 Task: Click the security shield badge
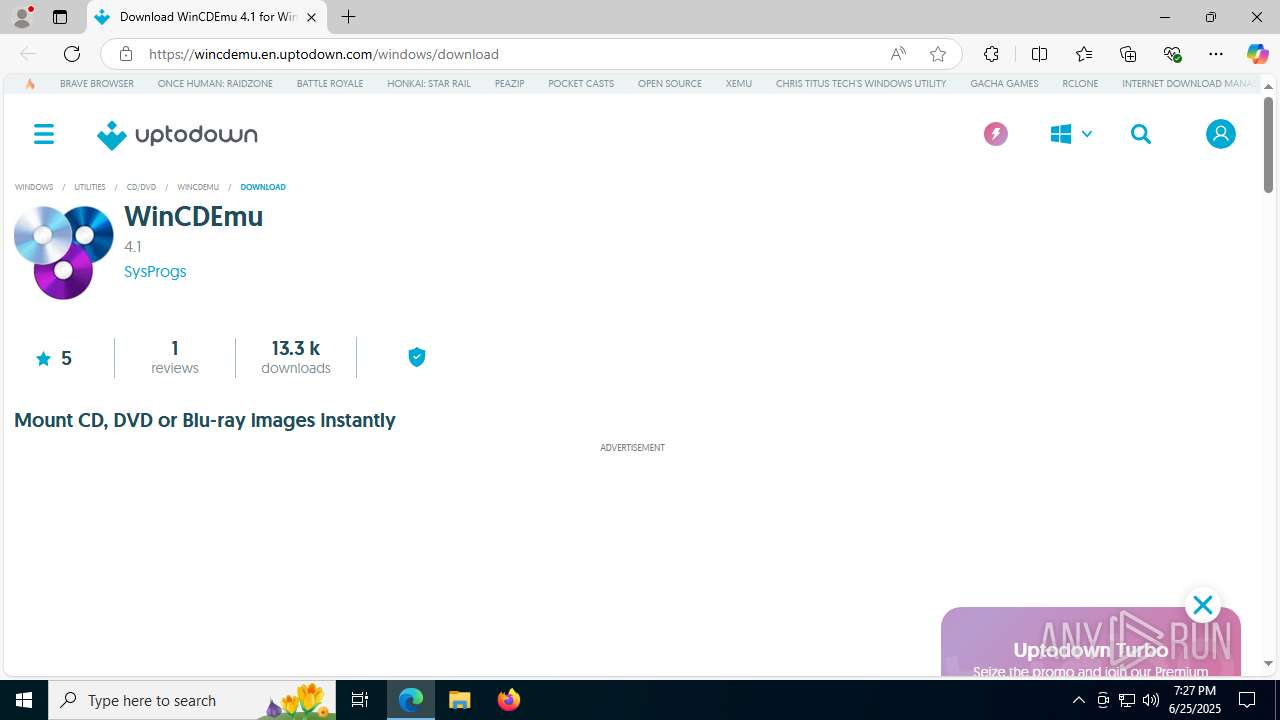pyautogui.click(x=417, y=357)
